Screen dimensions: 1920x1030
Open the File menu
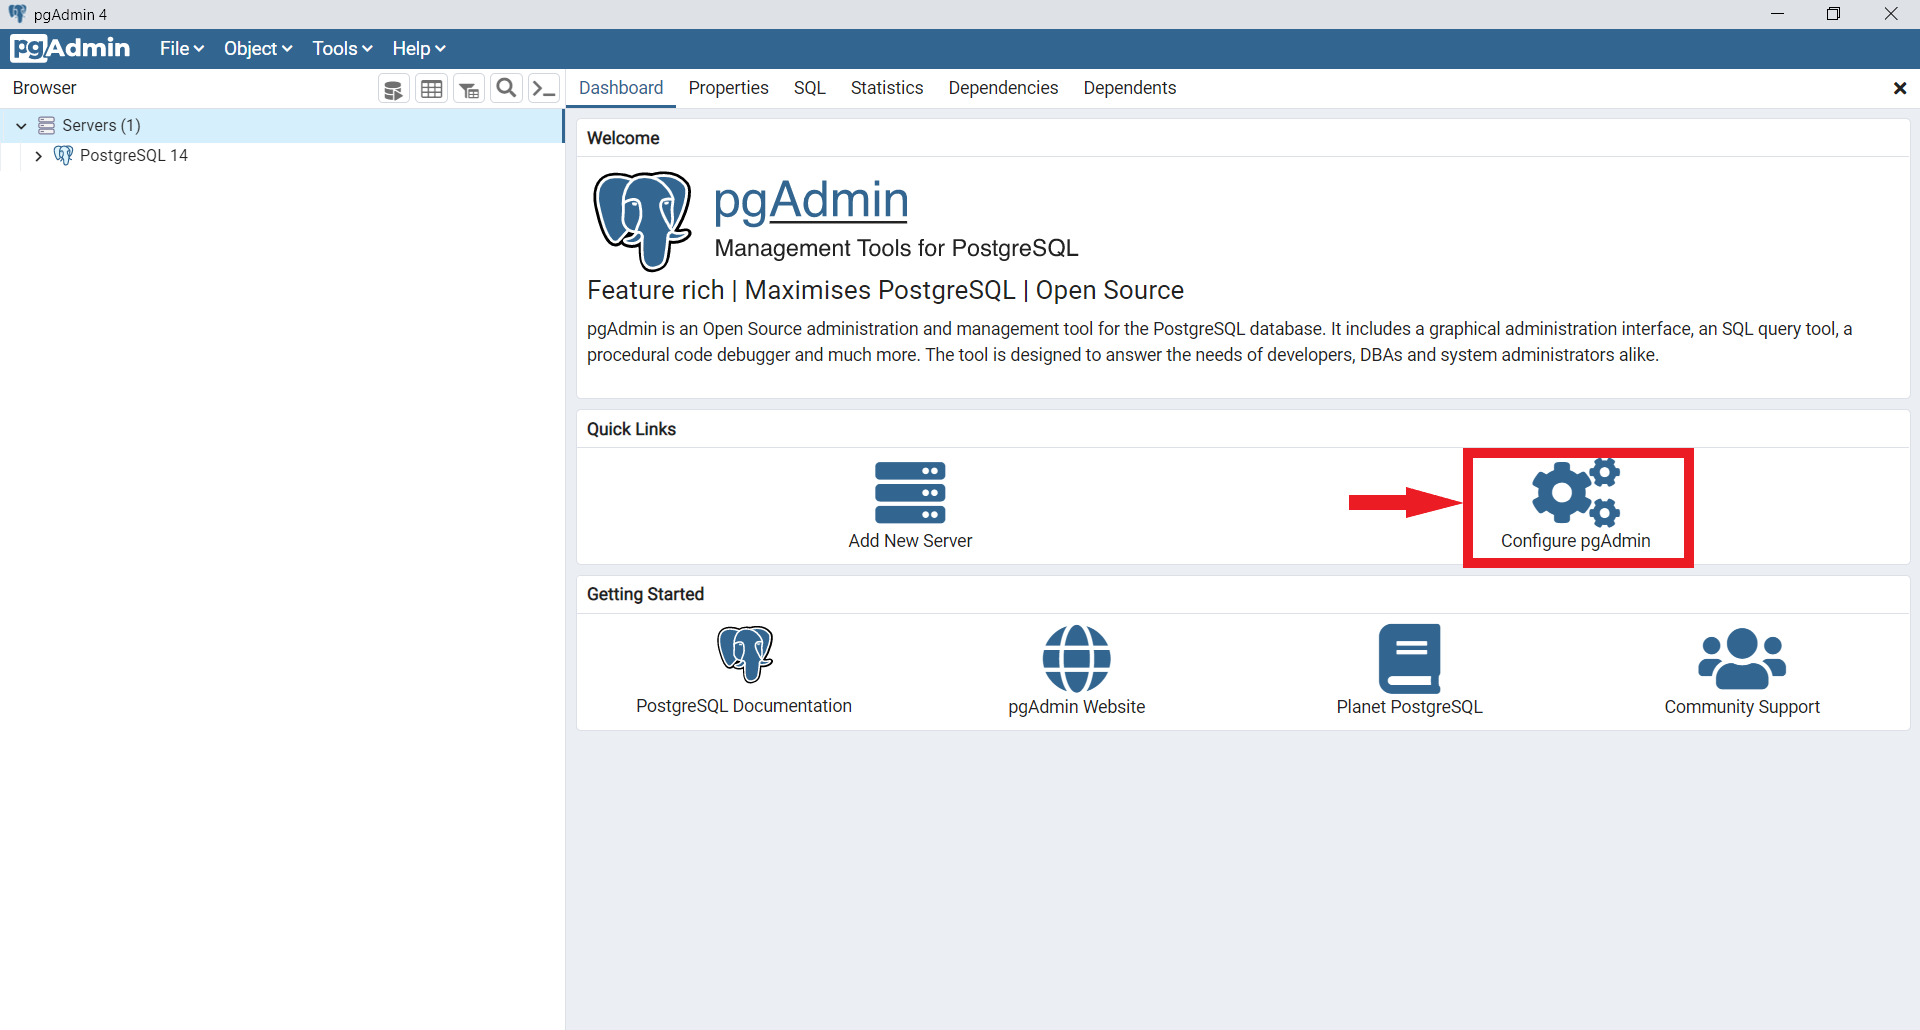click(182, 48)
